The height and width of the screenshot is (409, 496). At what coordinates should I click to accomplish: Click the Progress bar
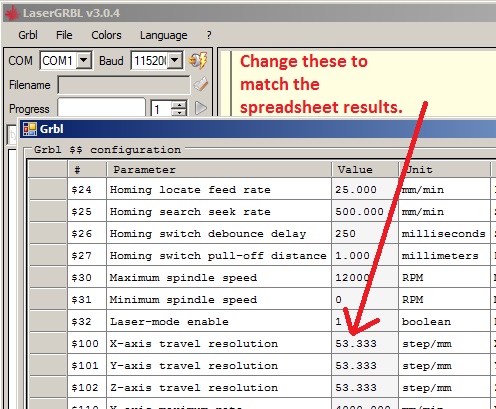click(x=101, y=108)
